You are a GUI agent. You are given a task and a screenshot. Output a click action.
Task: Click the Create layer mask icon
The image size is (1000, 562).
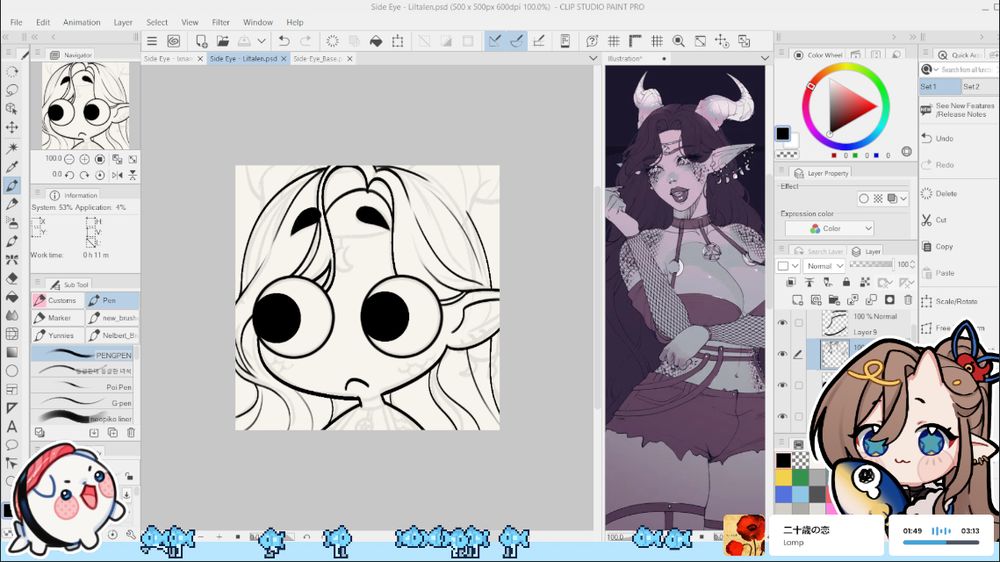coord(890,300)
